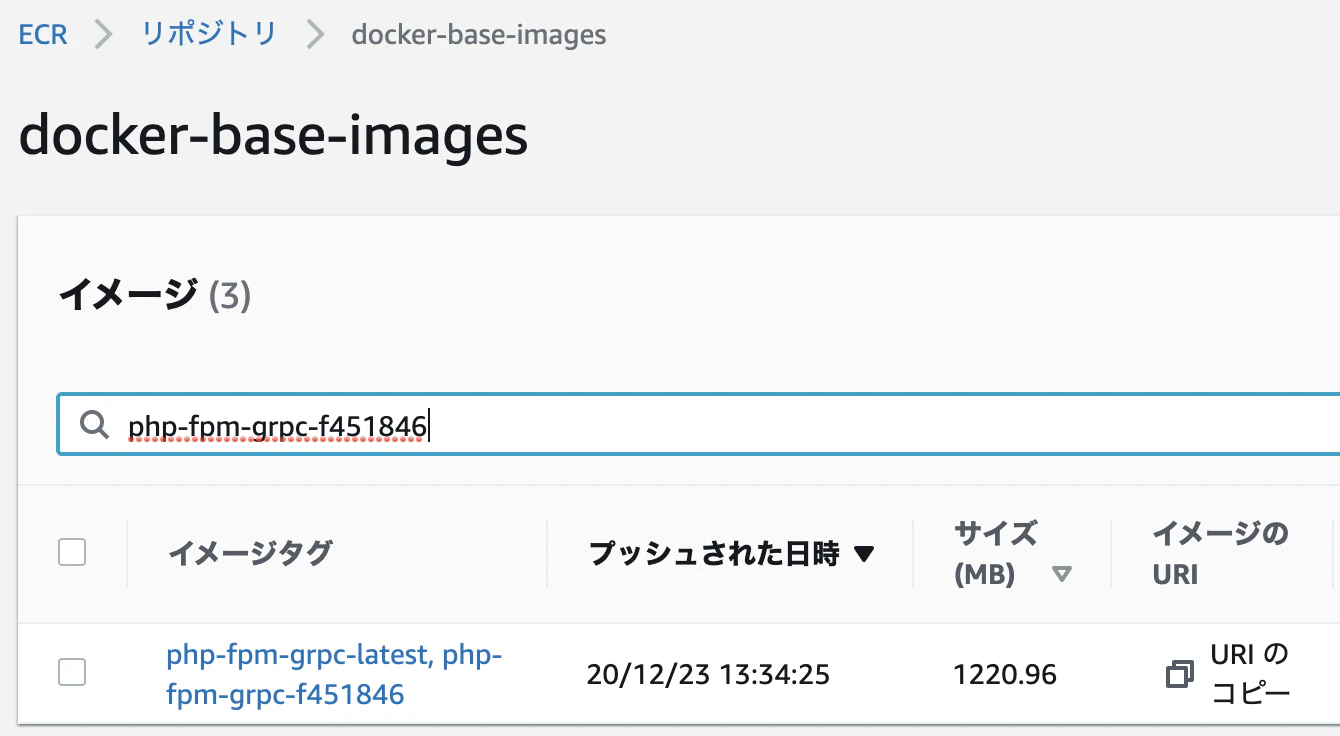
Task: Sort by サイズ (MB) column
Action: click(1012, 553)
